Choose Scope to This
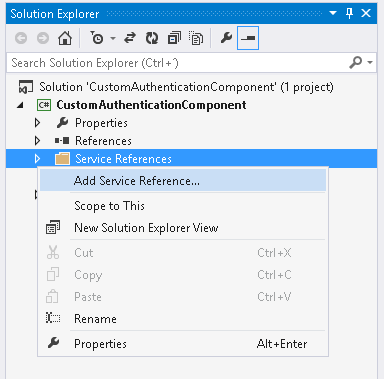384x379 pixels. pos(183,206)
